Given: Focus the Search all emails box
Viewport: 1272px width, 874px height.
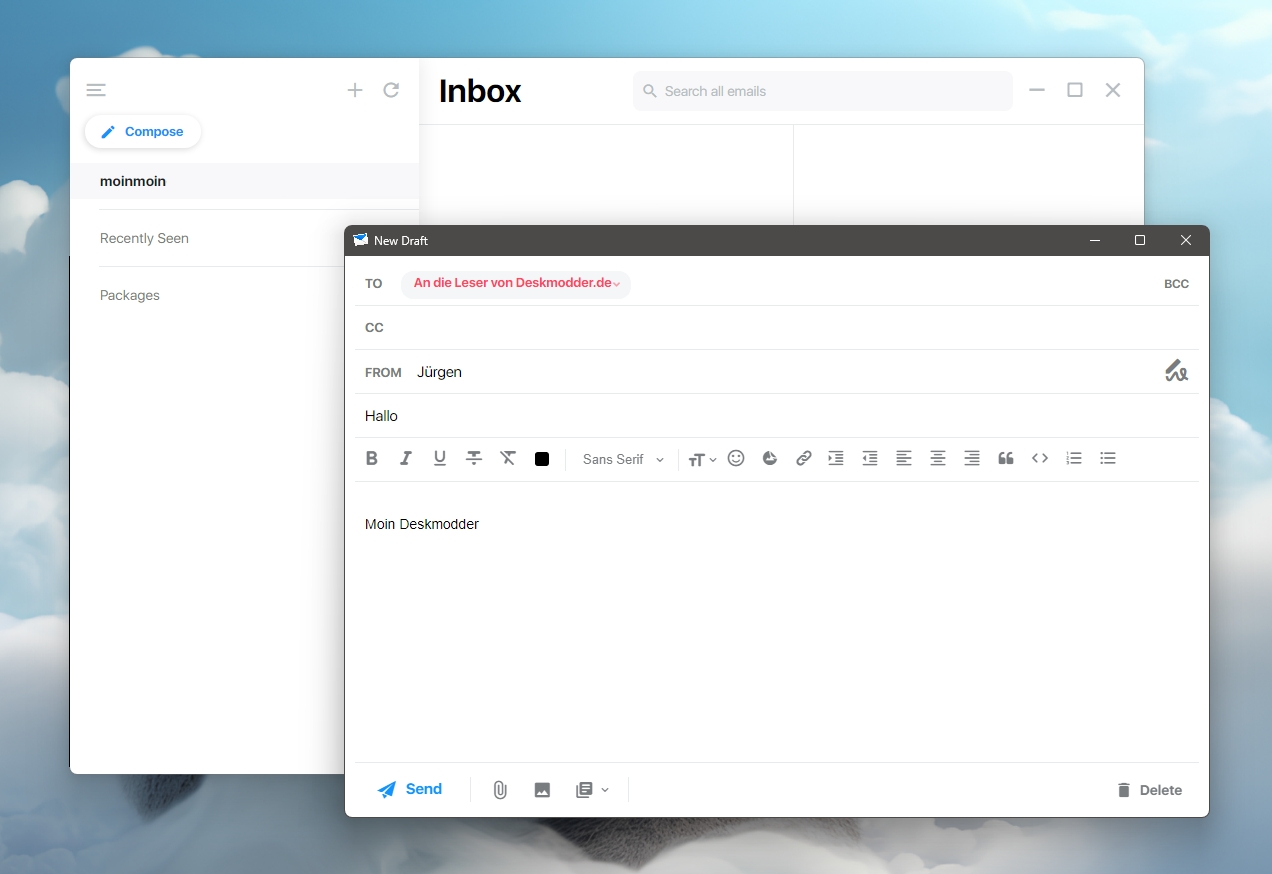Looking at the screenshot, I should [x=822, y=91].
